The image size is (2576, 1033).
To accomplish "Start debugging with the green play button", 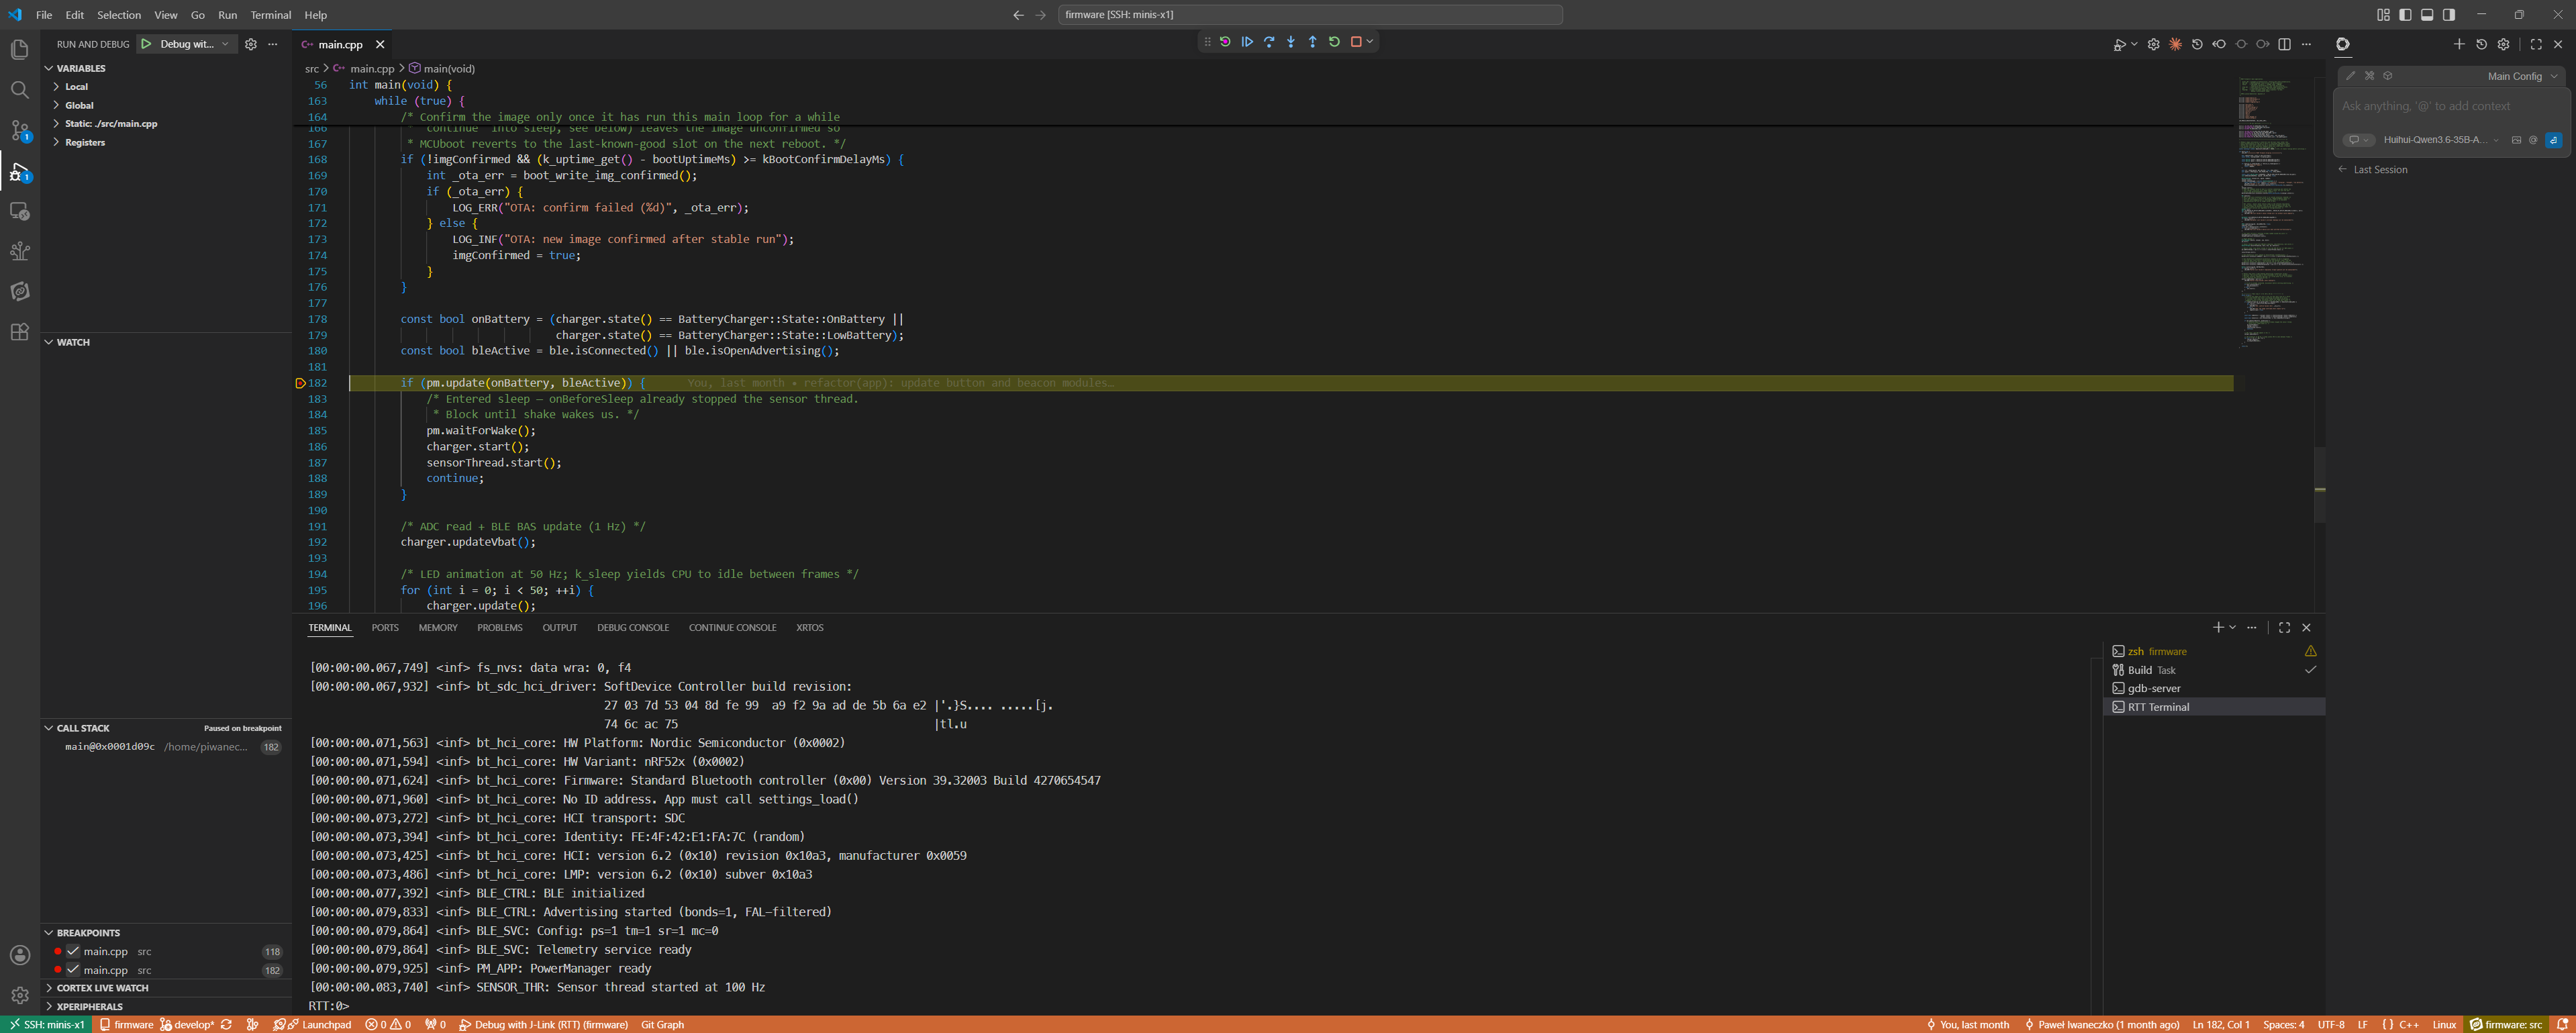I will point(146,44).
